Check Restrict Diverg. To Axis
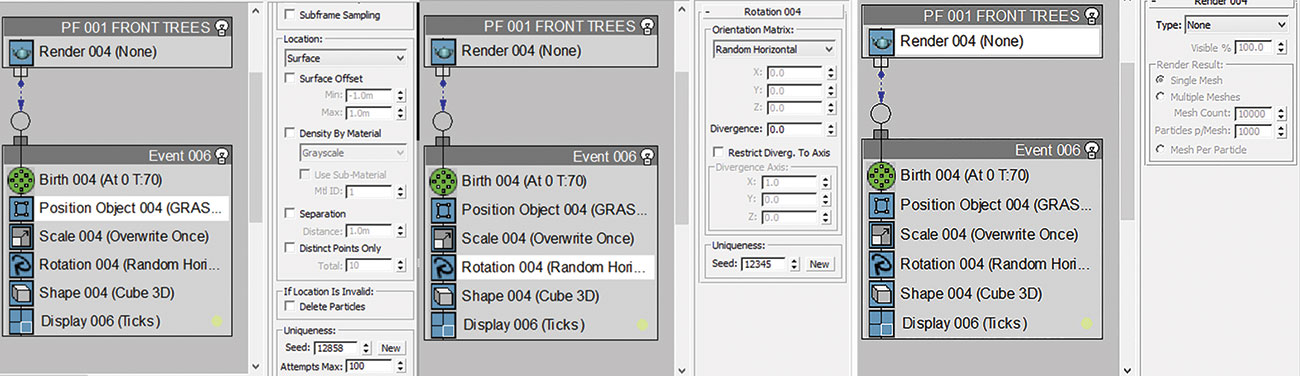Viewport: 1300px width, 376px height. (x=718, y=152)
